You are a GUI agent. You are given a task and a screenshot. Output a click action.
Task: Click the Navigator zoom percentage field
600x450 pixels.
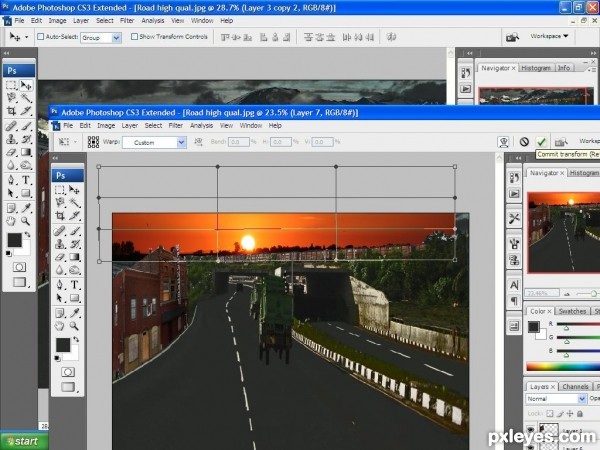[x=541, y=293]
